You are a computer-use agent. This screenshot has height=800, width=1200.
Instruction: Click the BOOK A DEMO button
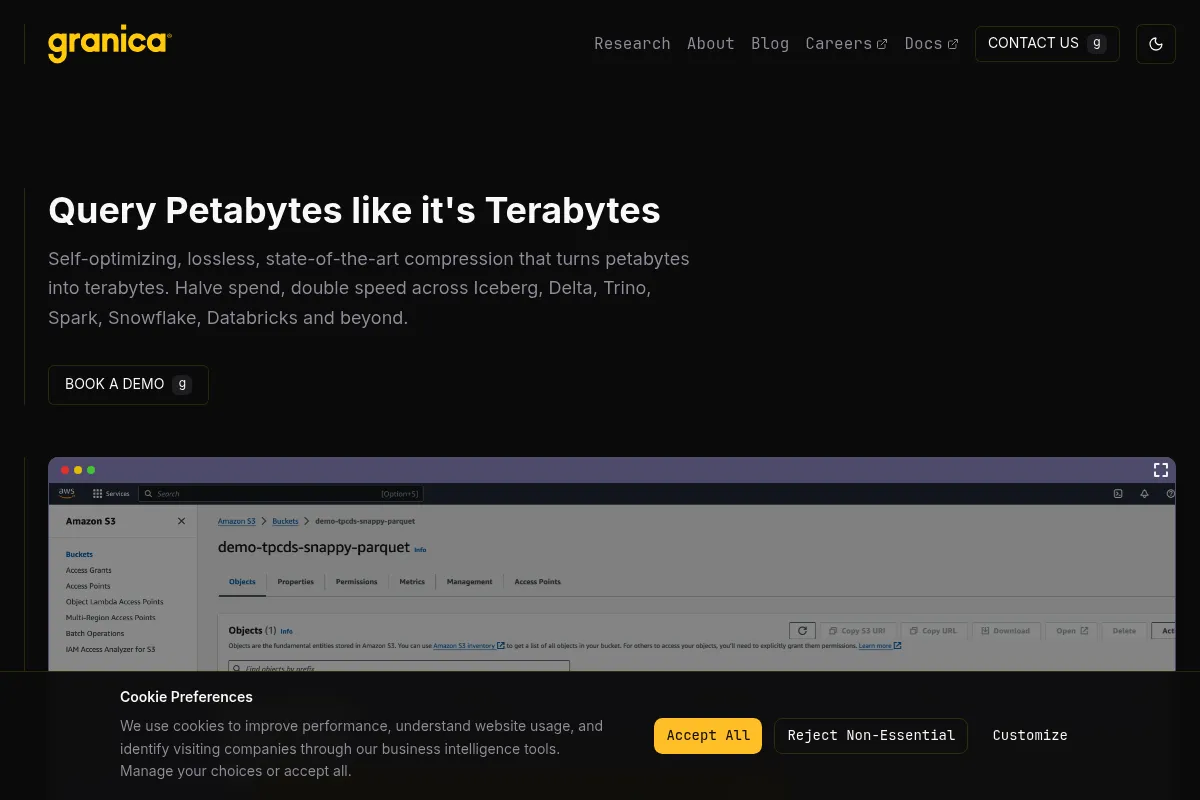tap(128, 384)
